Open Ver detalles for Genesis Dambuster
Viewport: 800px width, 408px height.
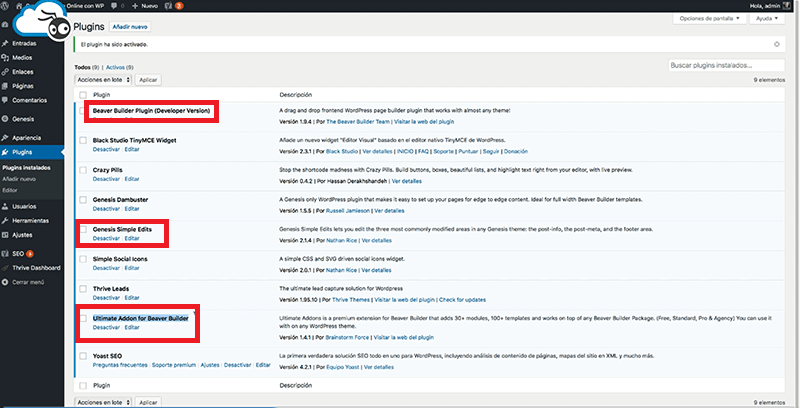(389, 211)
